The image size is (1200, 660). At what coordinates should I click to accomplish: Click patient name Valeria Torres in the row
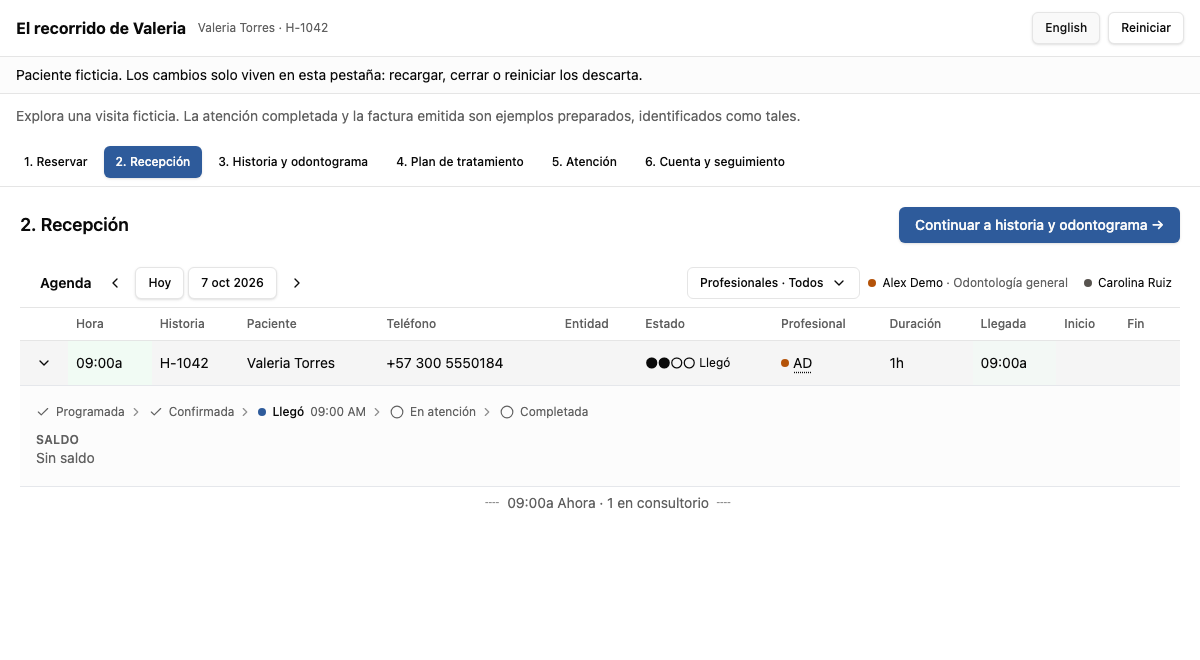pyautogui.click(x=291, y=363)
